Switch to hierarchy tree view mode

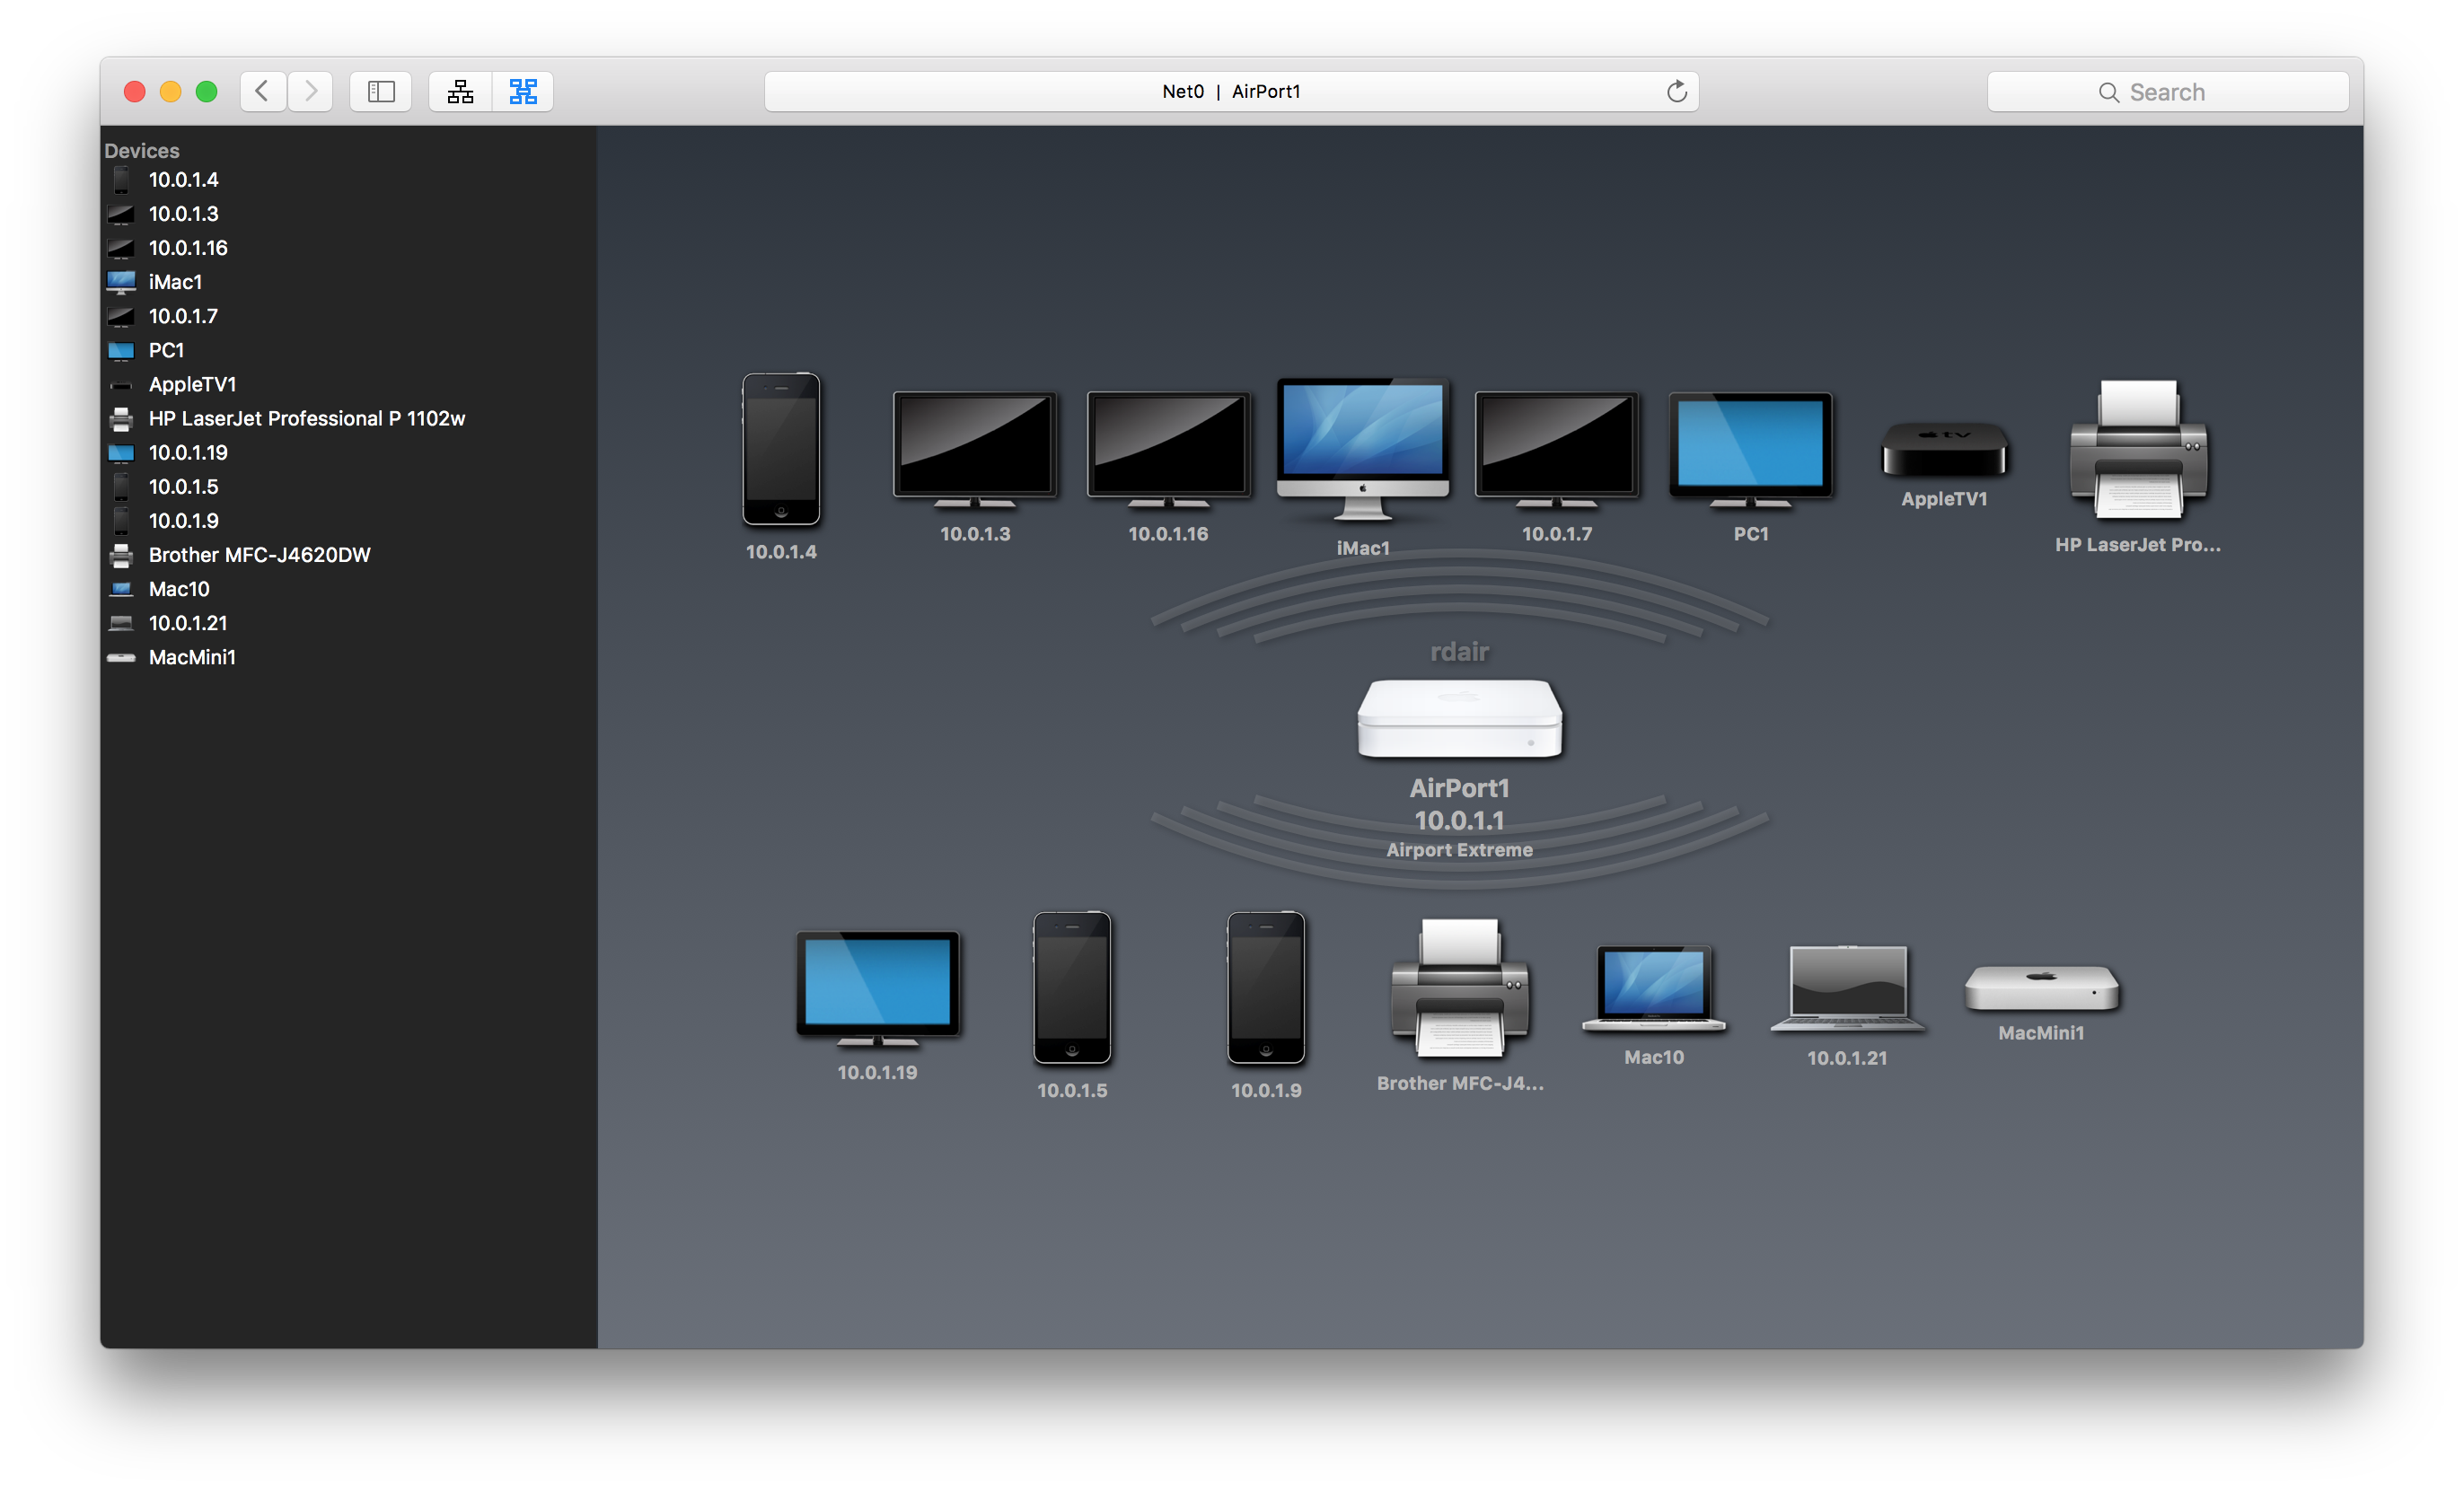pos(460,92)
